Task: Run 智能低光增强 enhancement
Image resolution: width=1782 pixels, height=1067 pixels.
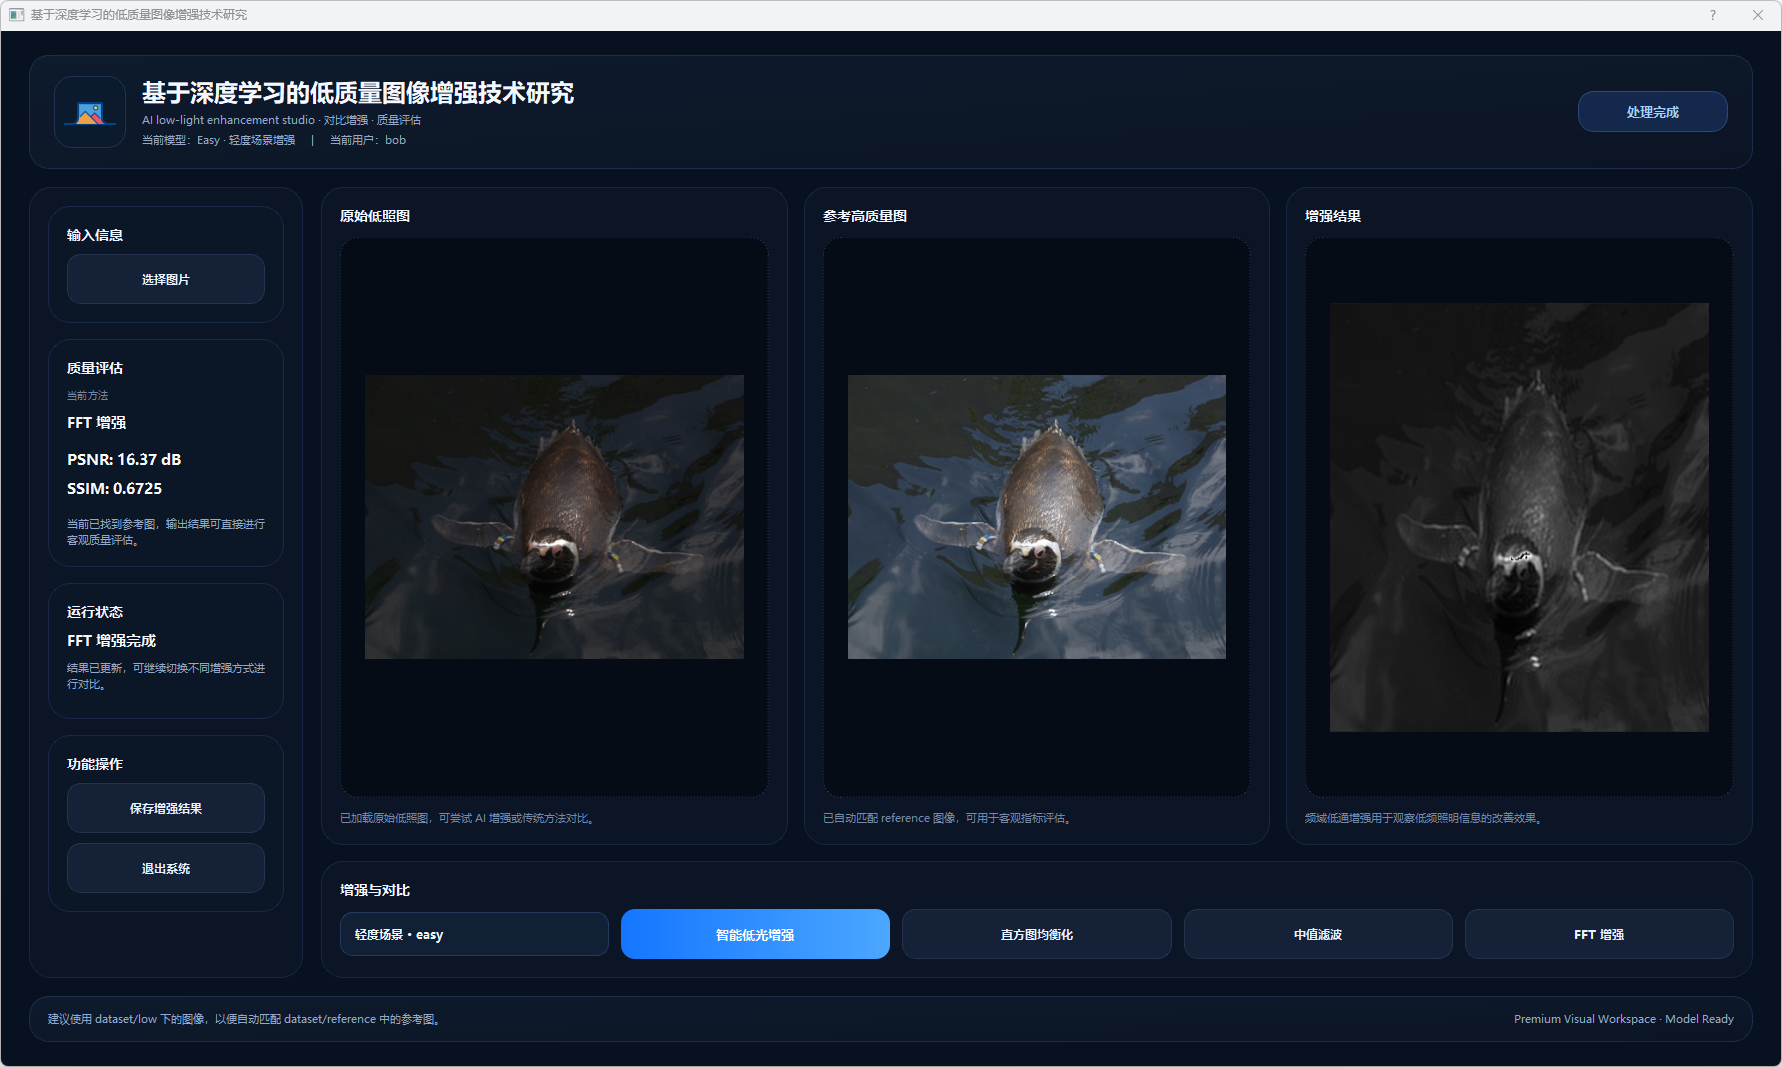Action: (x=755, y=934)
